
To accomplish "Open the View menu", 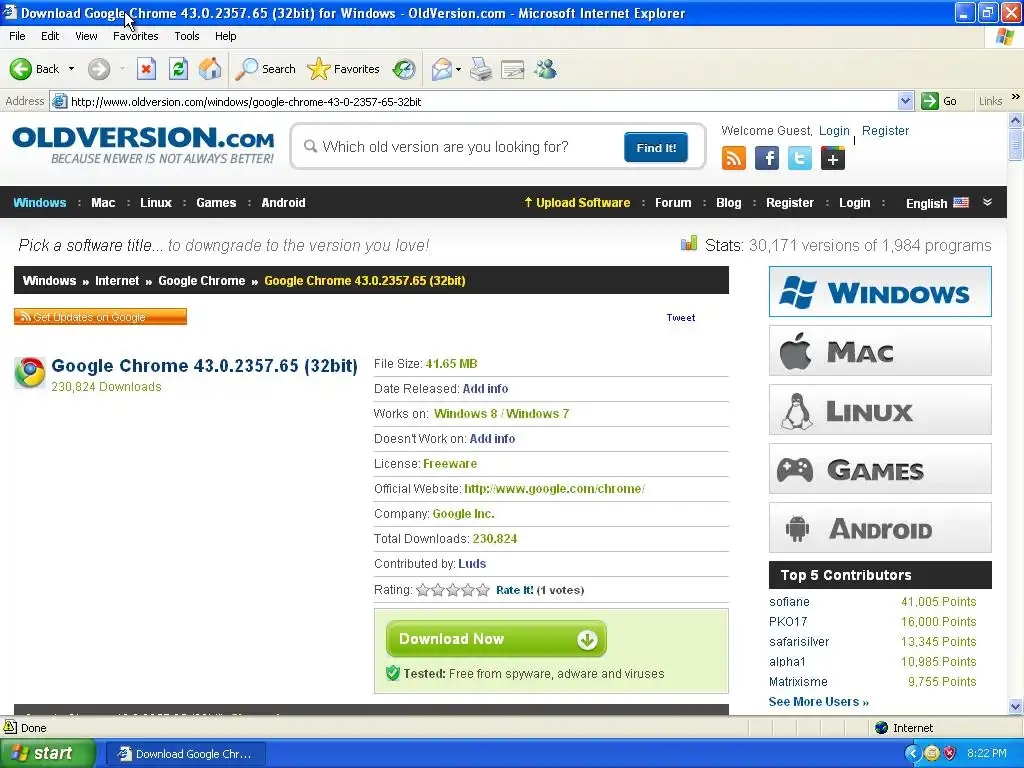I will (86, 36).
